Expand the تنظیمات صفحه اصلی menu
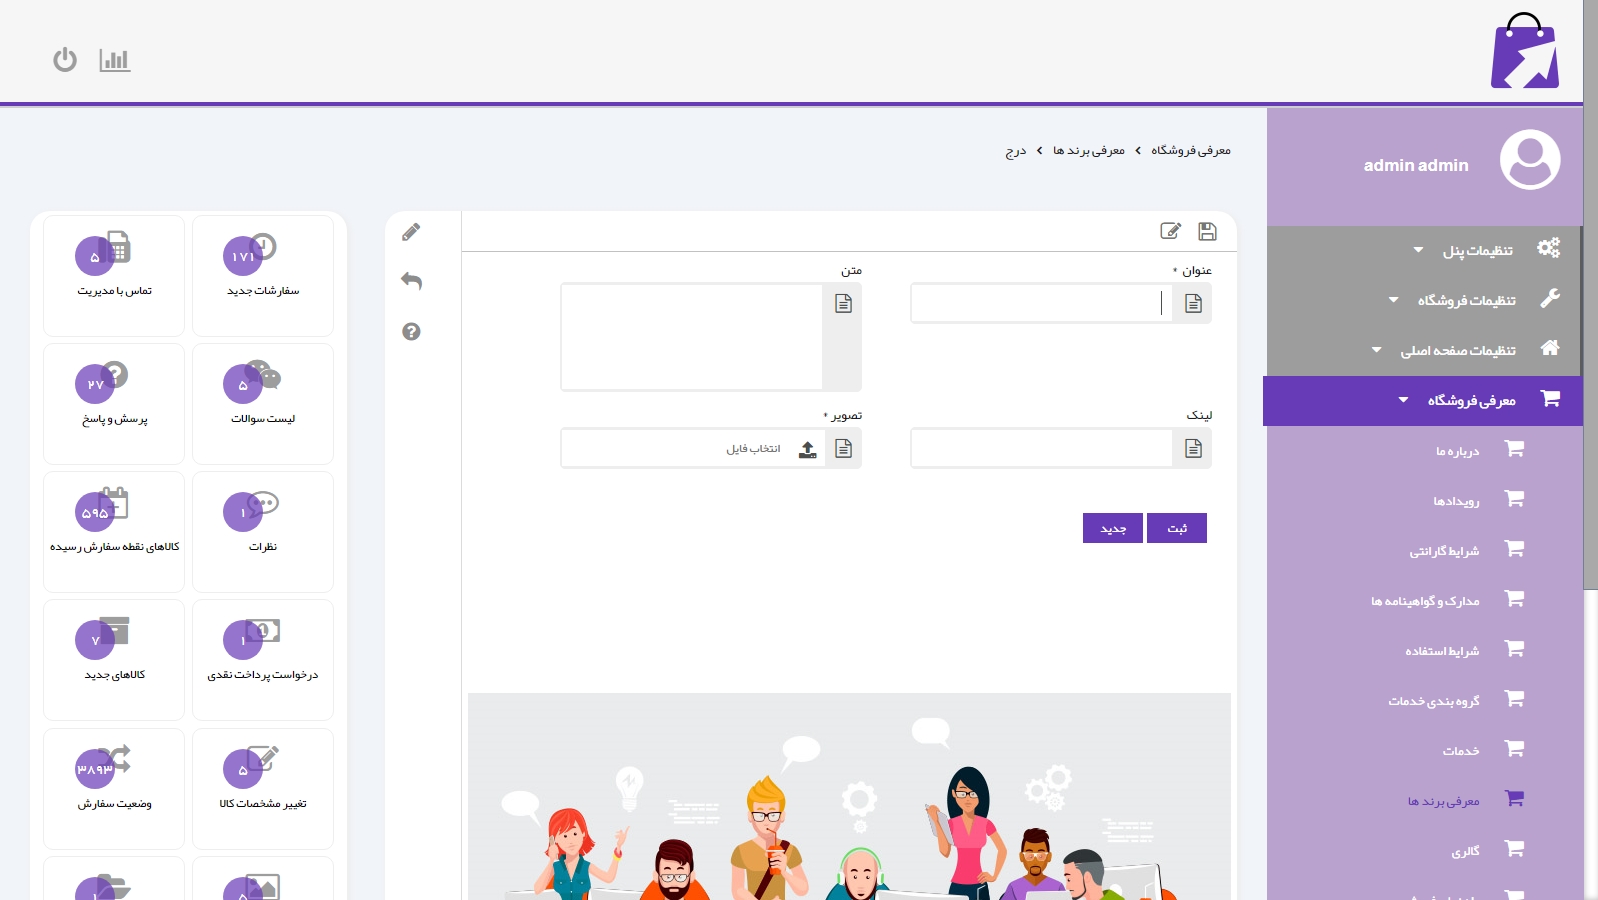 (1457, 350)
